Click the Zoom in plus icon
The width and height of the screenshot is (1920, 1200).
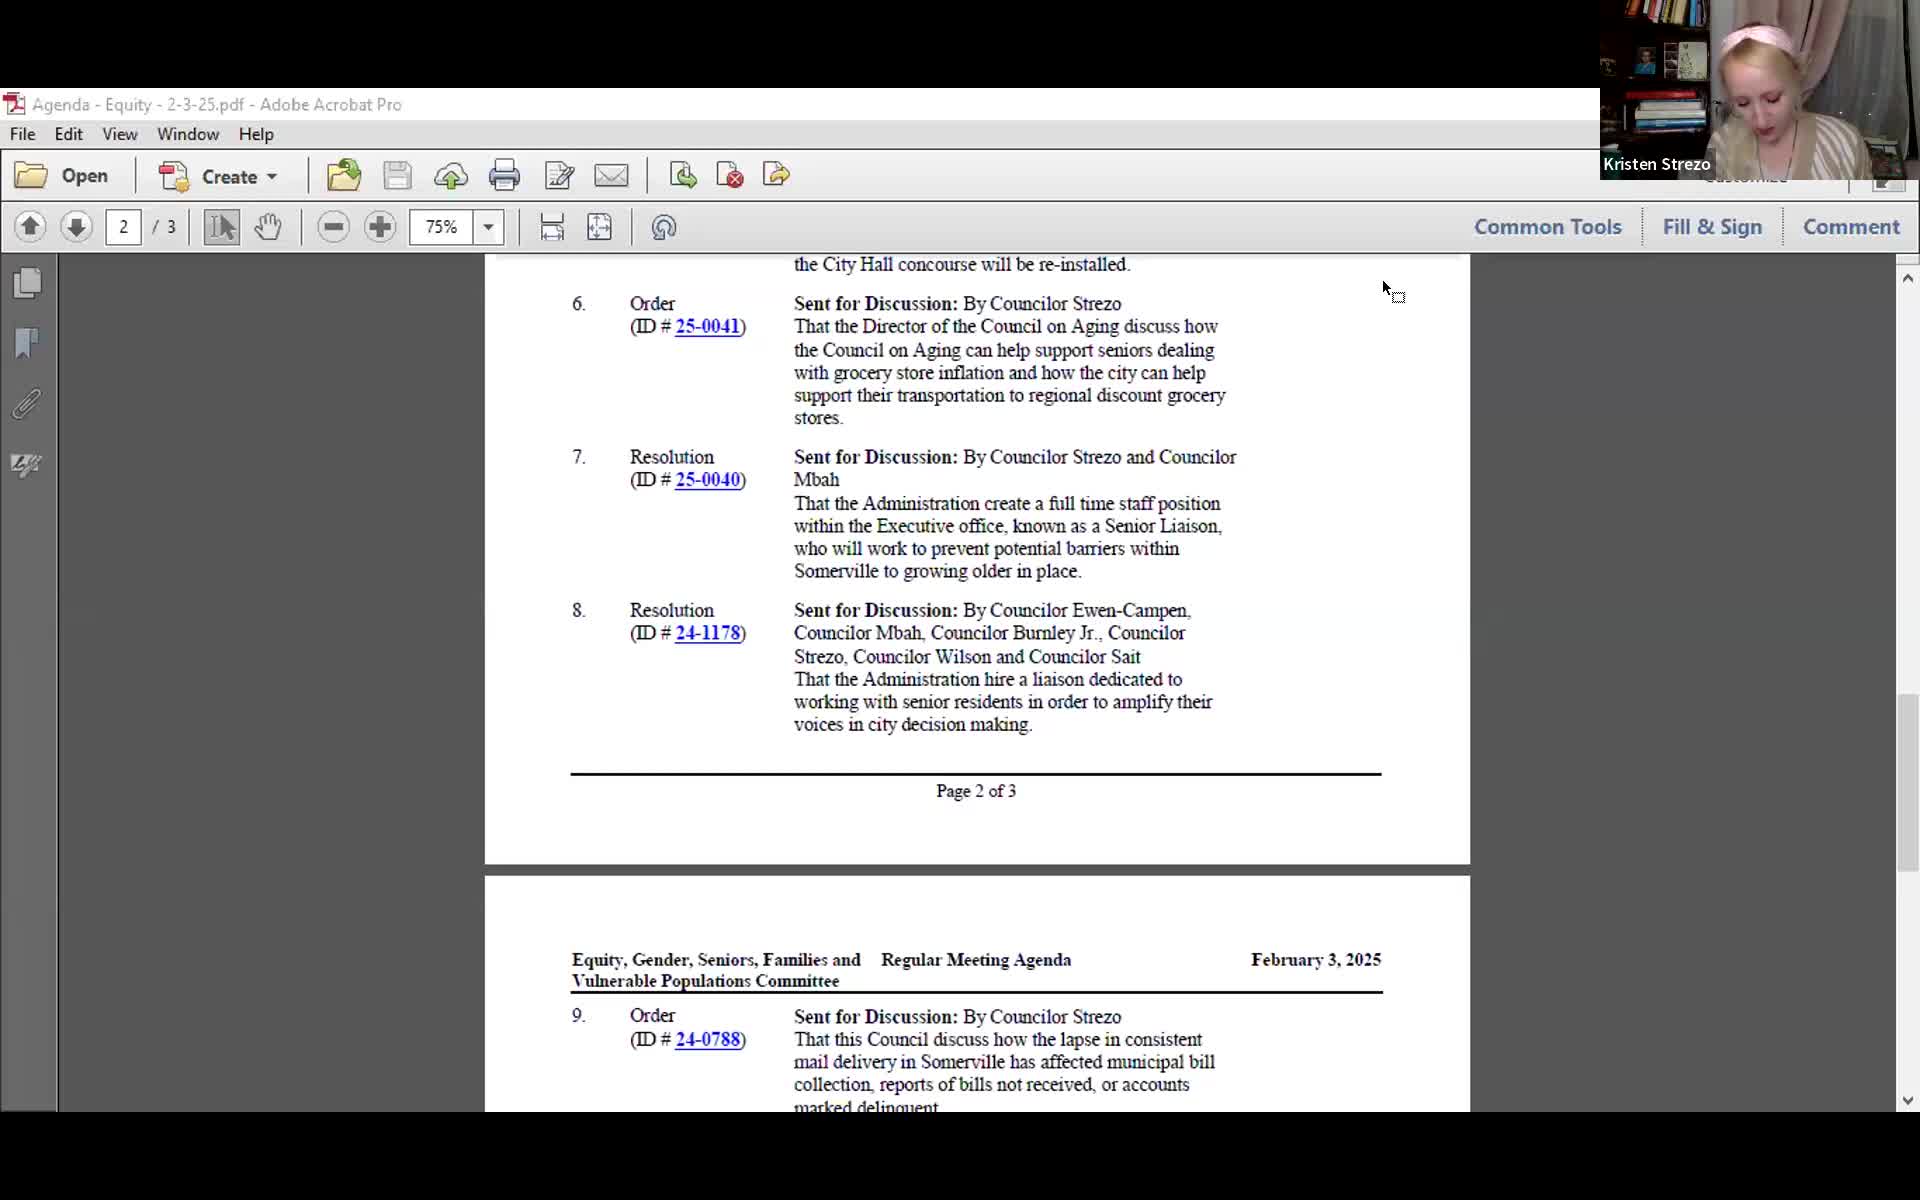(380, 227)
